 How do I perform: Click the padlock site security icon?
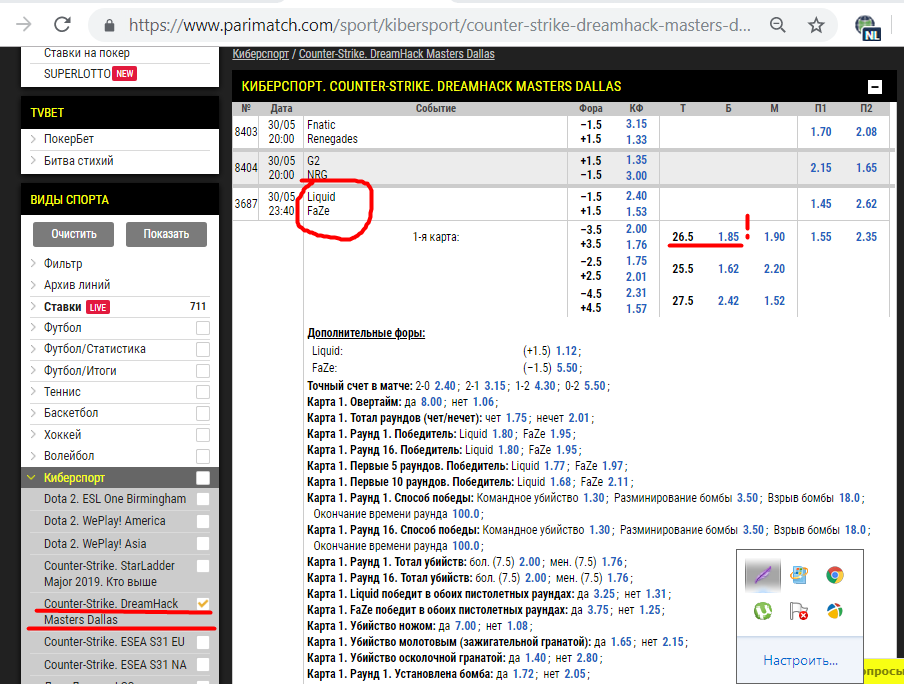(x=109, y=25)
